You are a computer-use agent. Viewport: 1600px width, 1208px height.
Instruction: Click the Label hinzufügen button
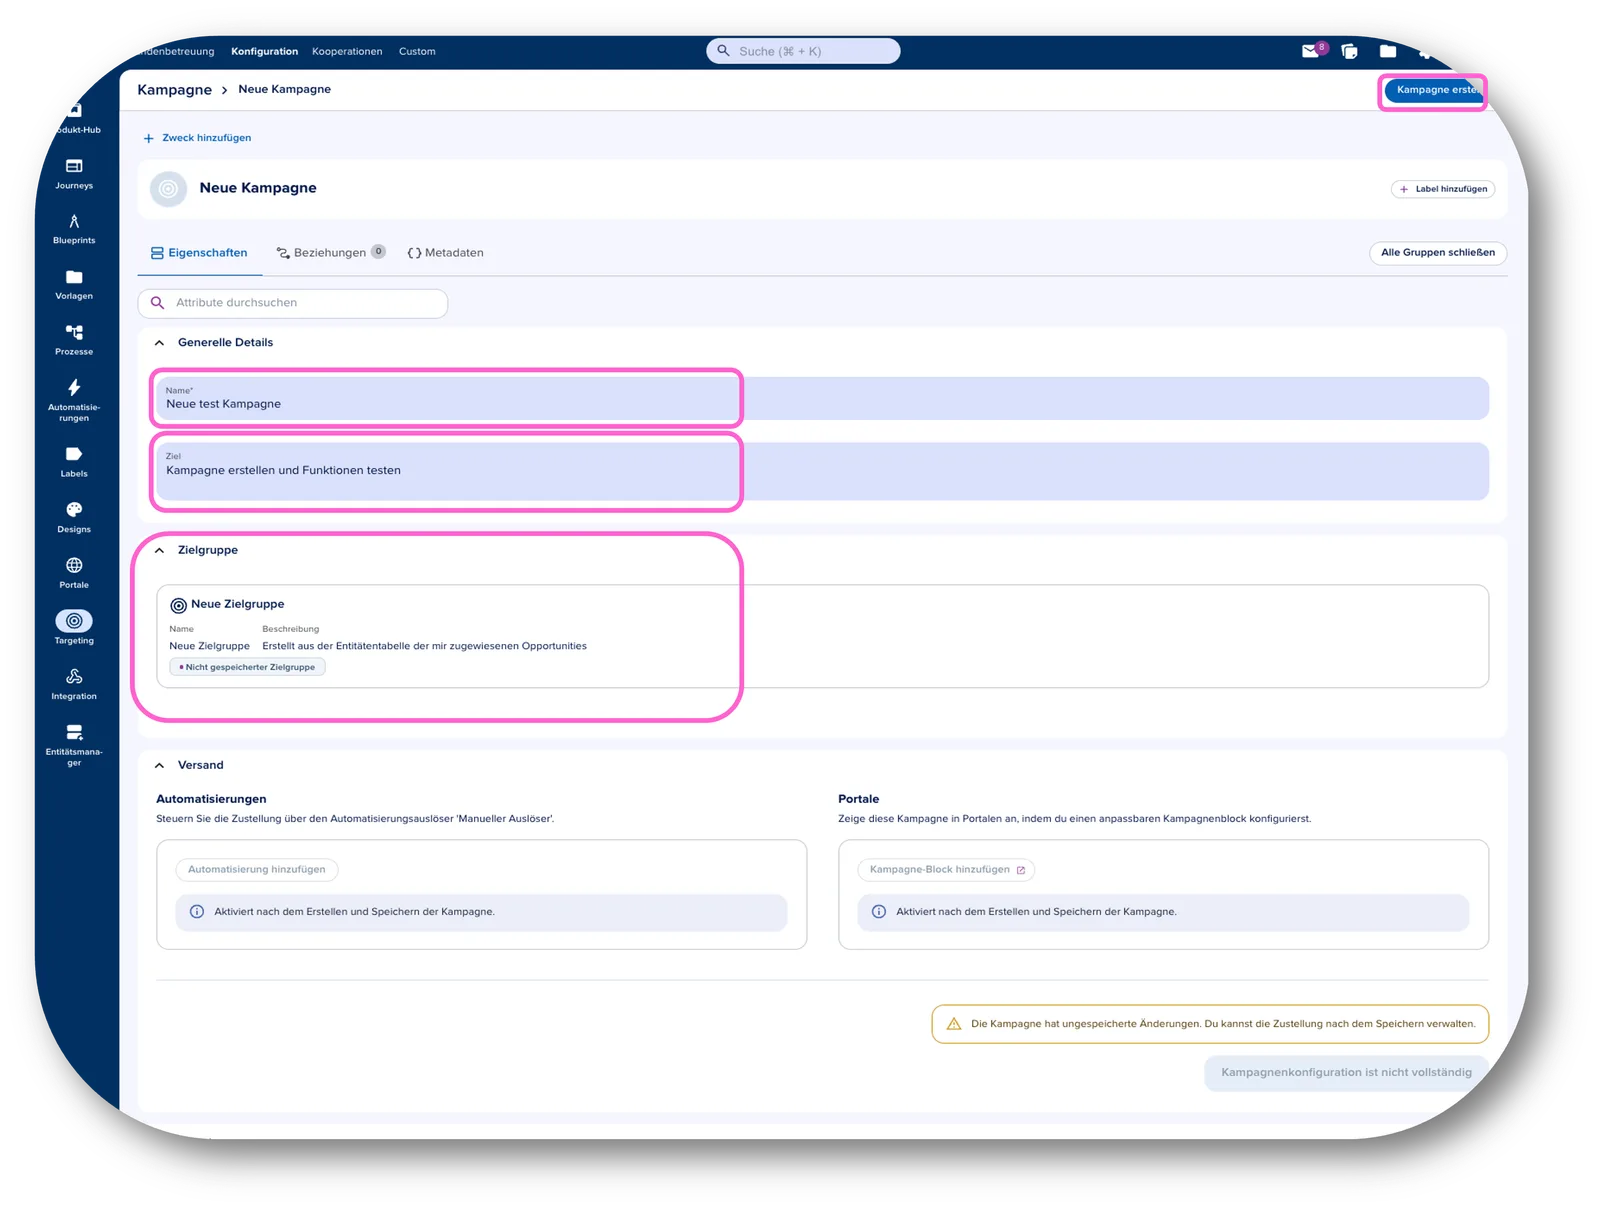1443,189
